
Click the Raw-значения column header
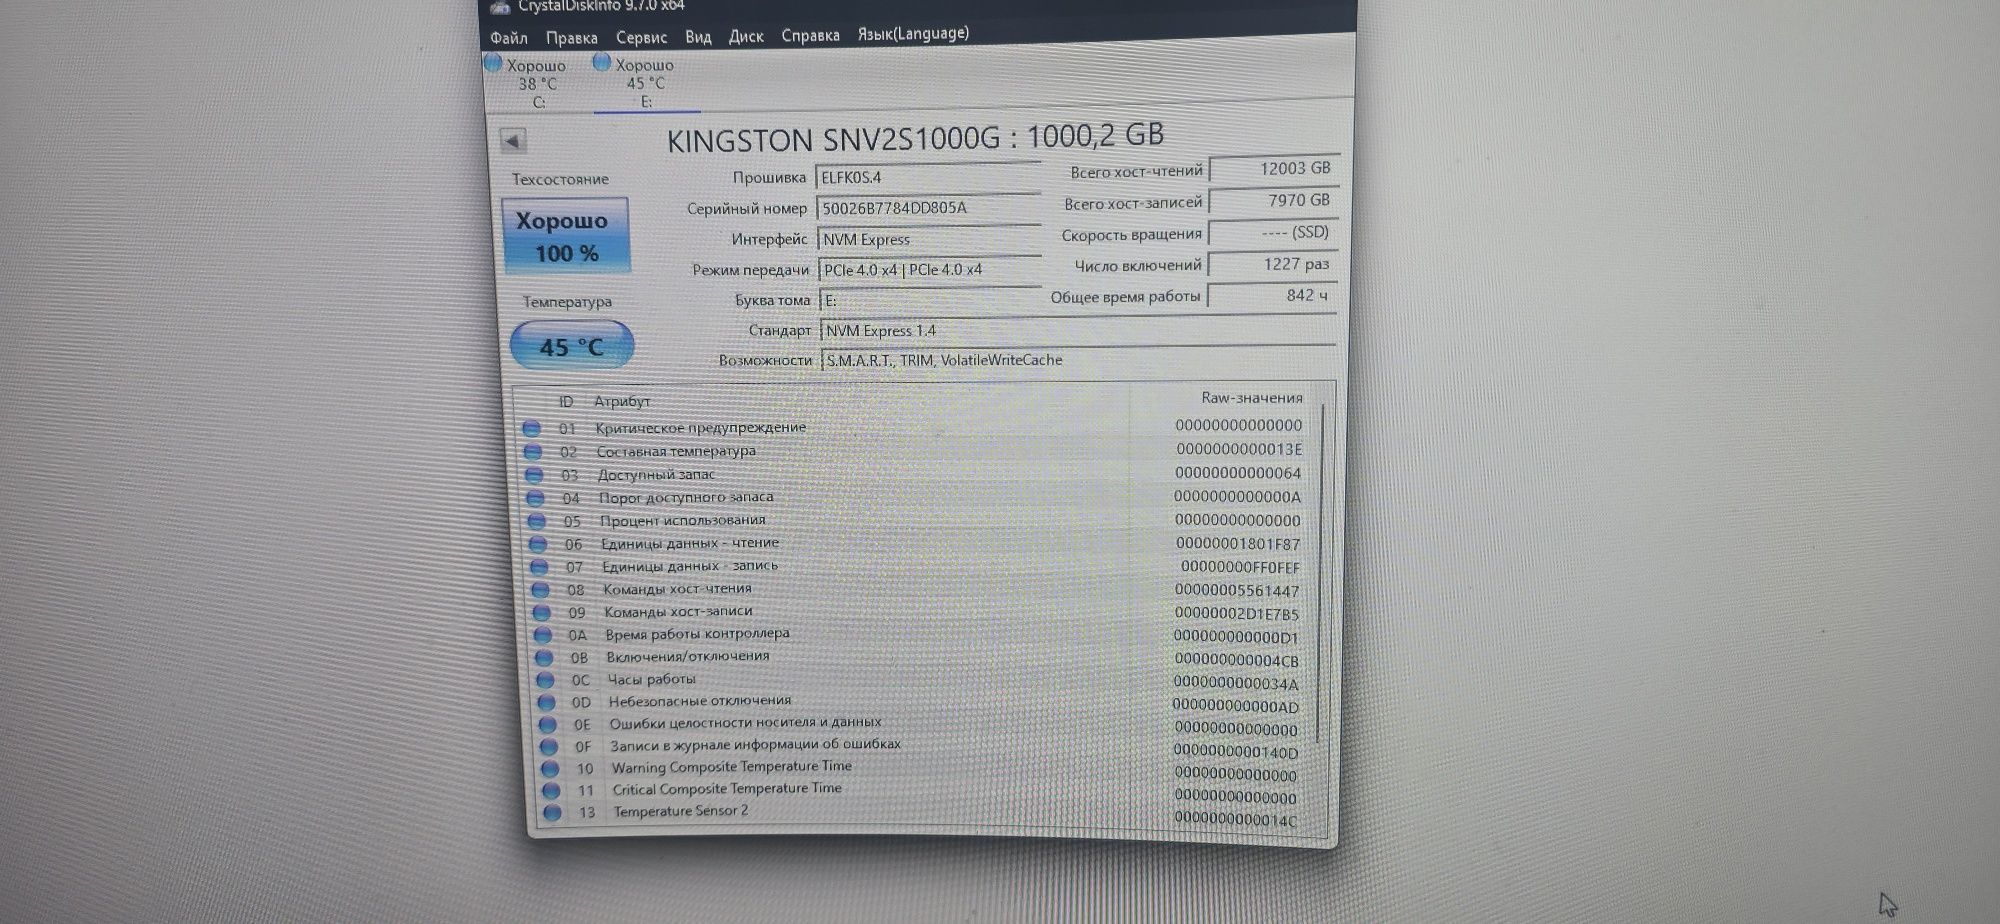pos(1251,398)
